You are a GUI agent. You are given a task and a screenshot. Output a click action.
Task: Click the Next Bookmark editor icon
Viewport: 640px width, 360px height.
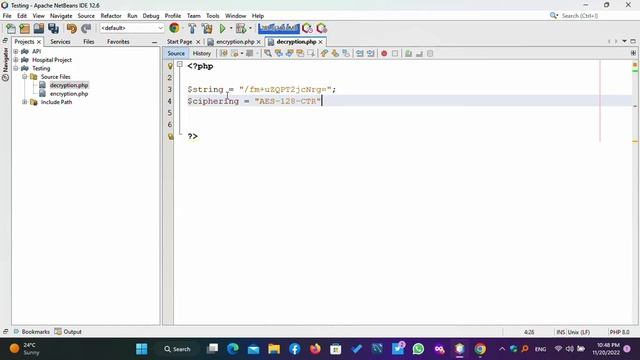pyautogui.click(x=335, y=53)
